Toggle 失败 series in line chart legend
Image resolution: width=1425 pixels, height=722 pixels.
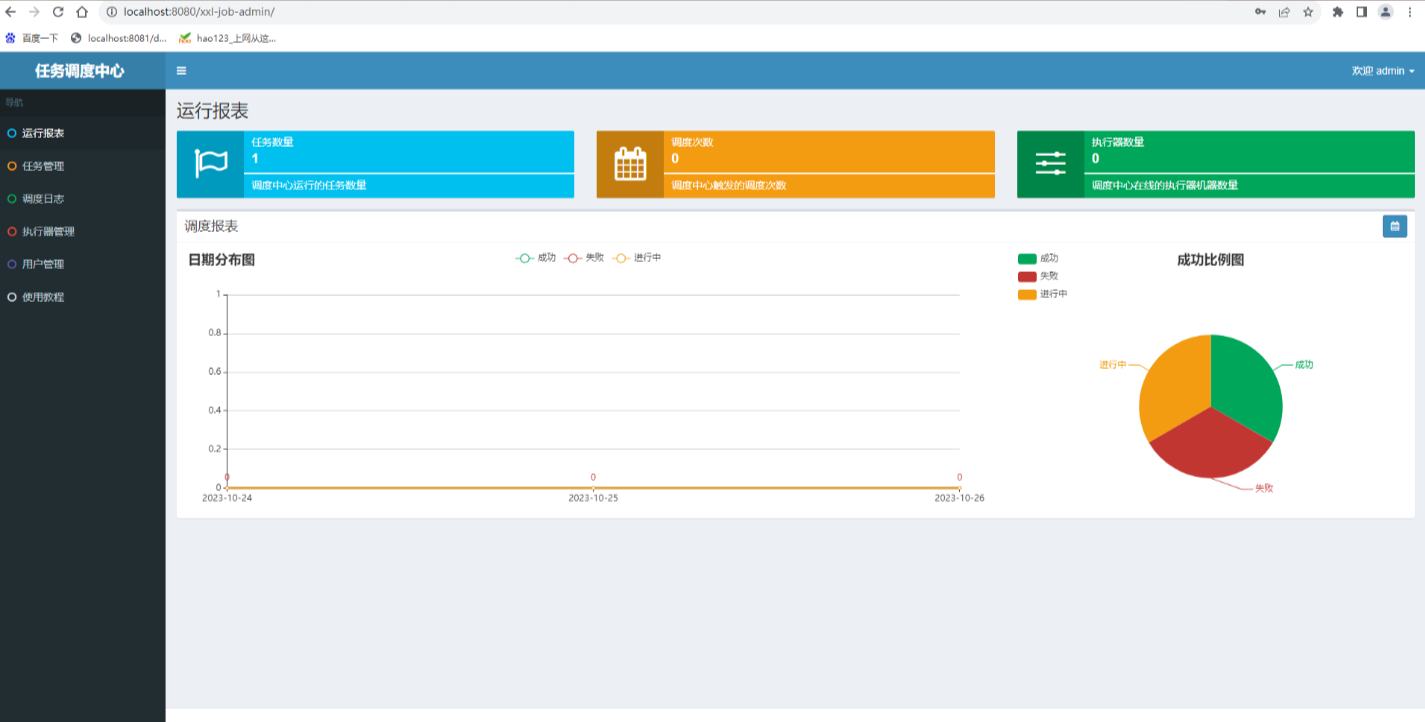584,258
